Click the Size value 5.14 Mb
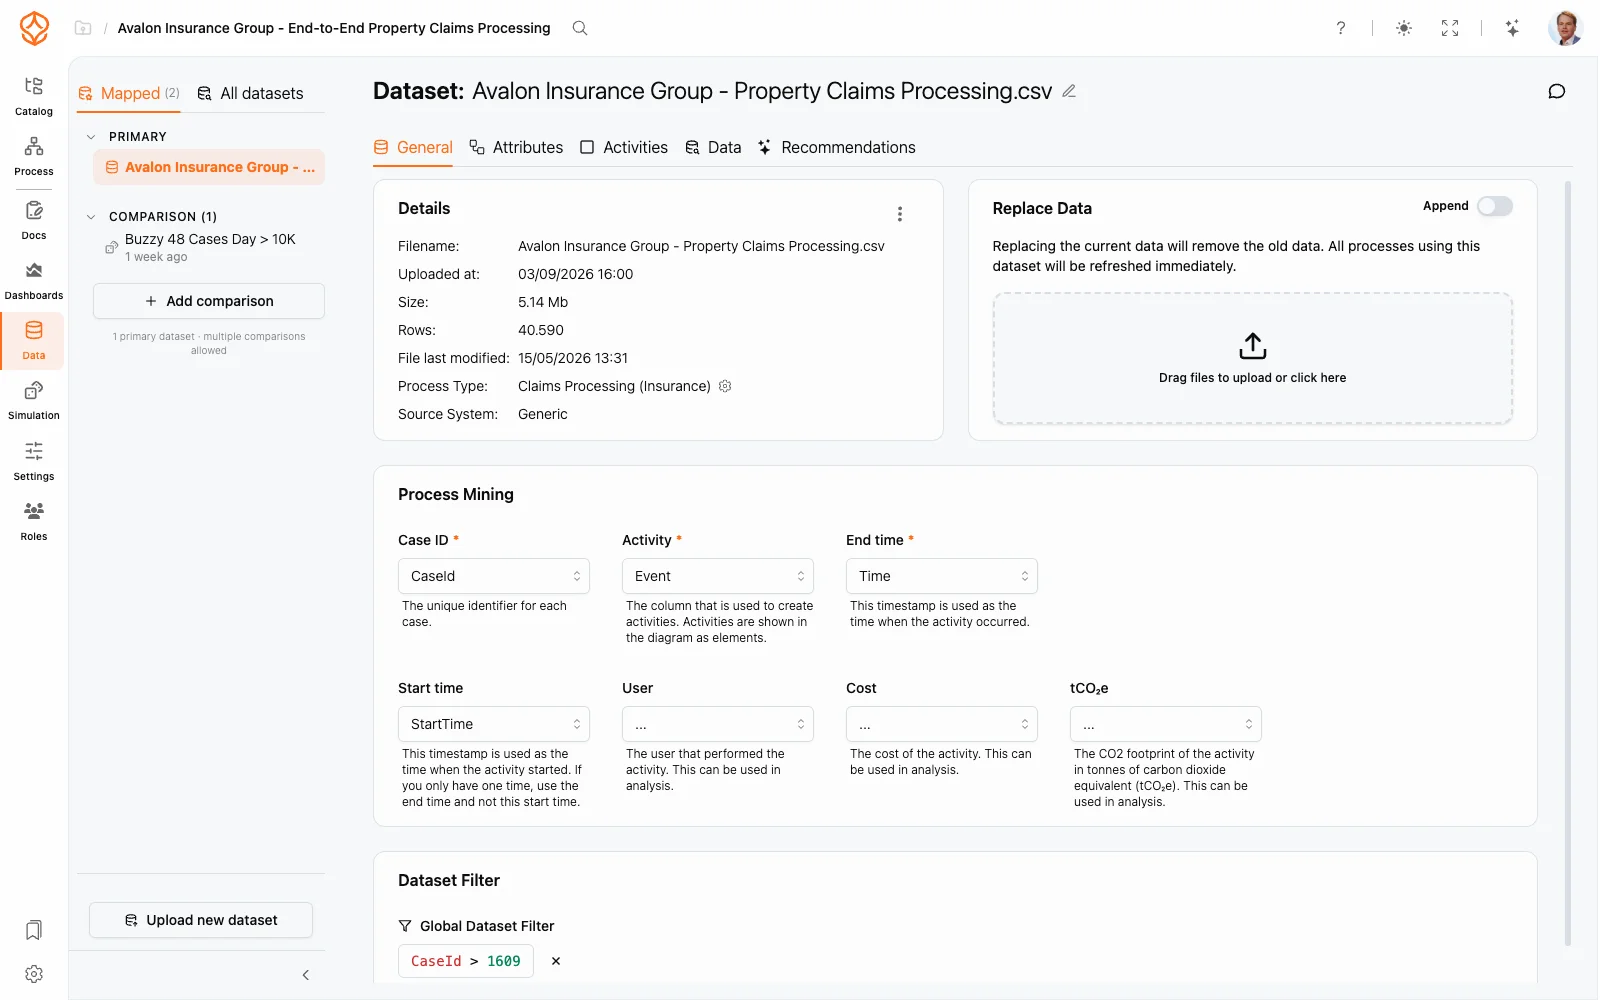 [x=543, y=302]
